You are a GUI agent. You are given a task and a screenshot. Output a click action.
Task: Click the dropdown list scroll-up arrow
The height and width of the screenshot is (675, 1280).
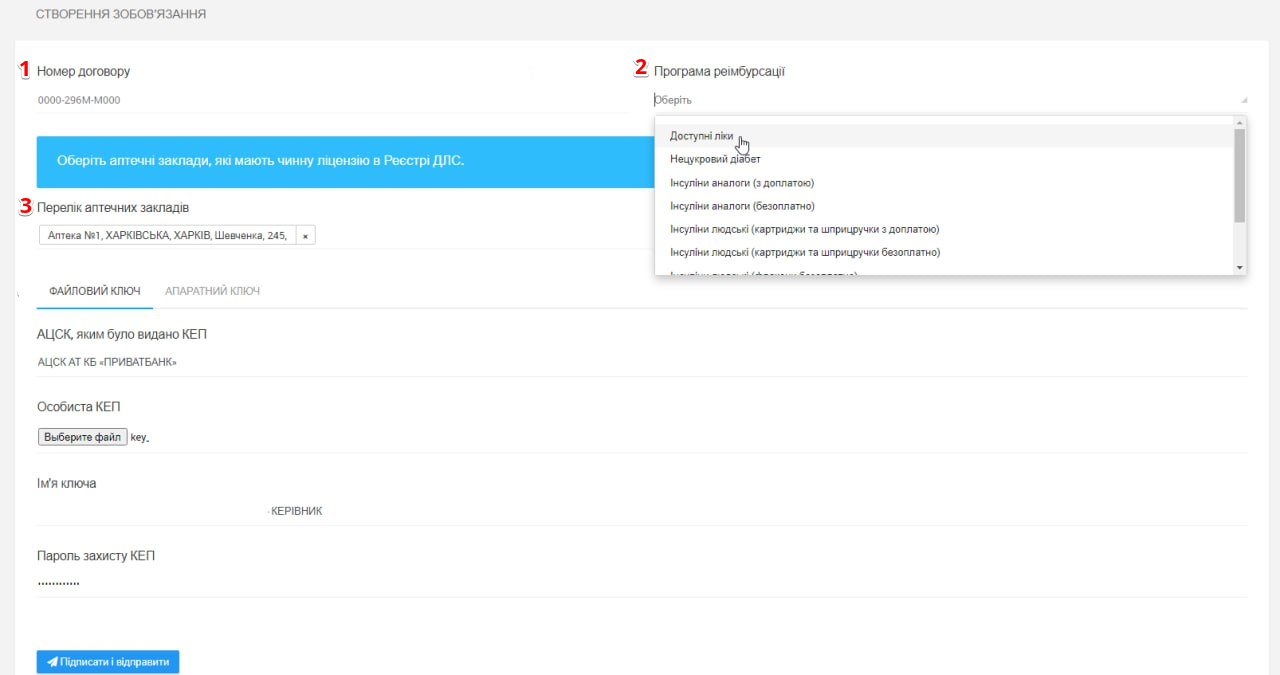[x=1240, y=123]
